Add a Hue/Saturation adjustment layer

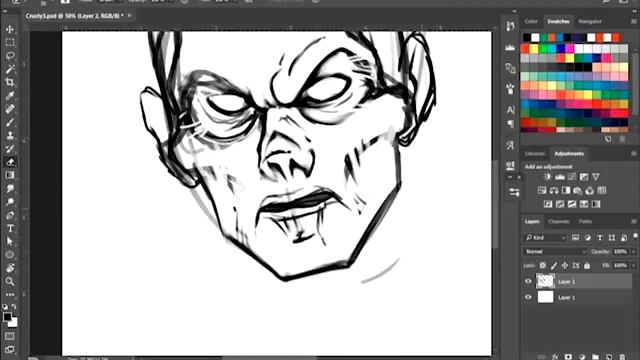click(x=542, y=191)
